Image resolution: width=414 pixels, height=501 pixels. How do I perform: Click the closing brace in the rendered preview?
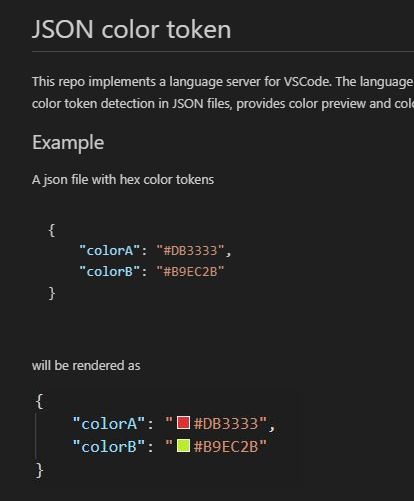click(x=39, y=470)
